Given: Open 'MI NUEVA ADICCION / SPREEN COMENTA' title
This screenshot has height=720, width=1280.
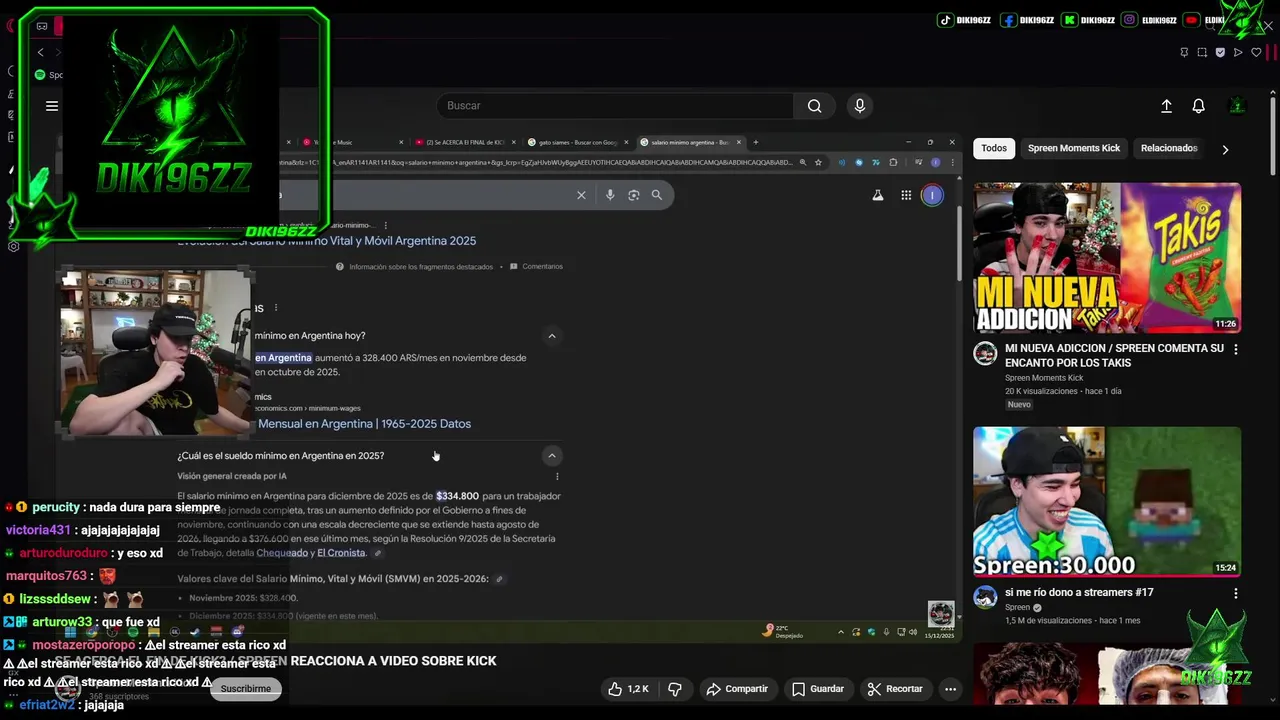Looking at the screenshot, I should (x=1114, y=355).
